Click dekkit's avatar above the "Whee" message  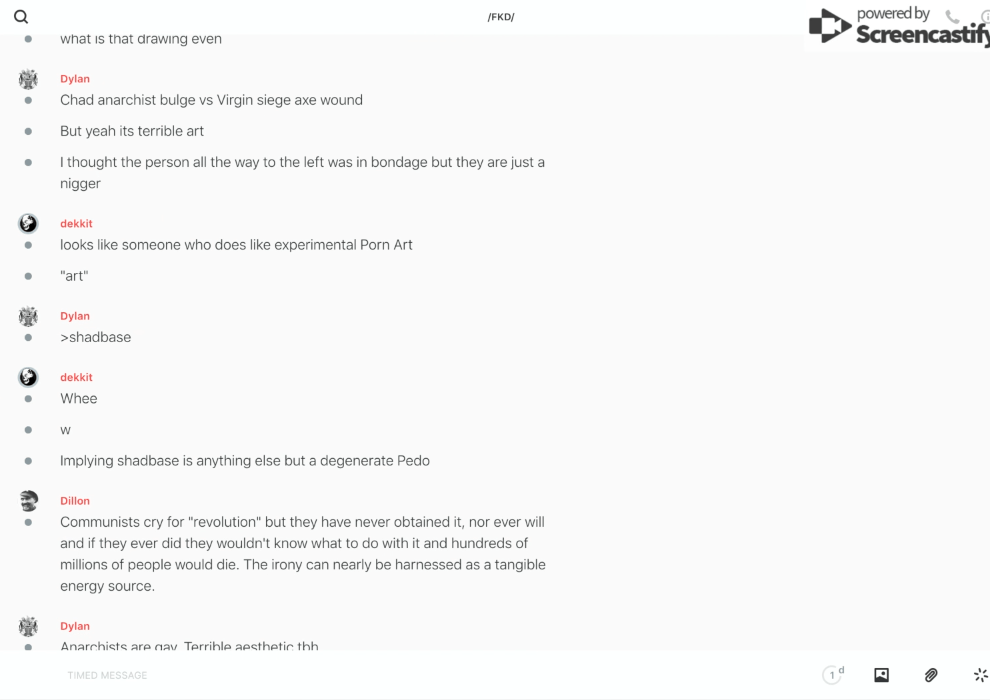28,377
